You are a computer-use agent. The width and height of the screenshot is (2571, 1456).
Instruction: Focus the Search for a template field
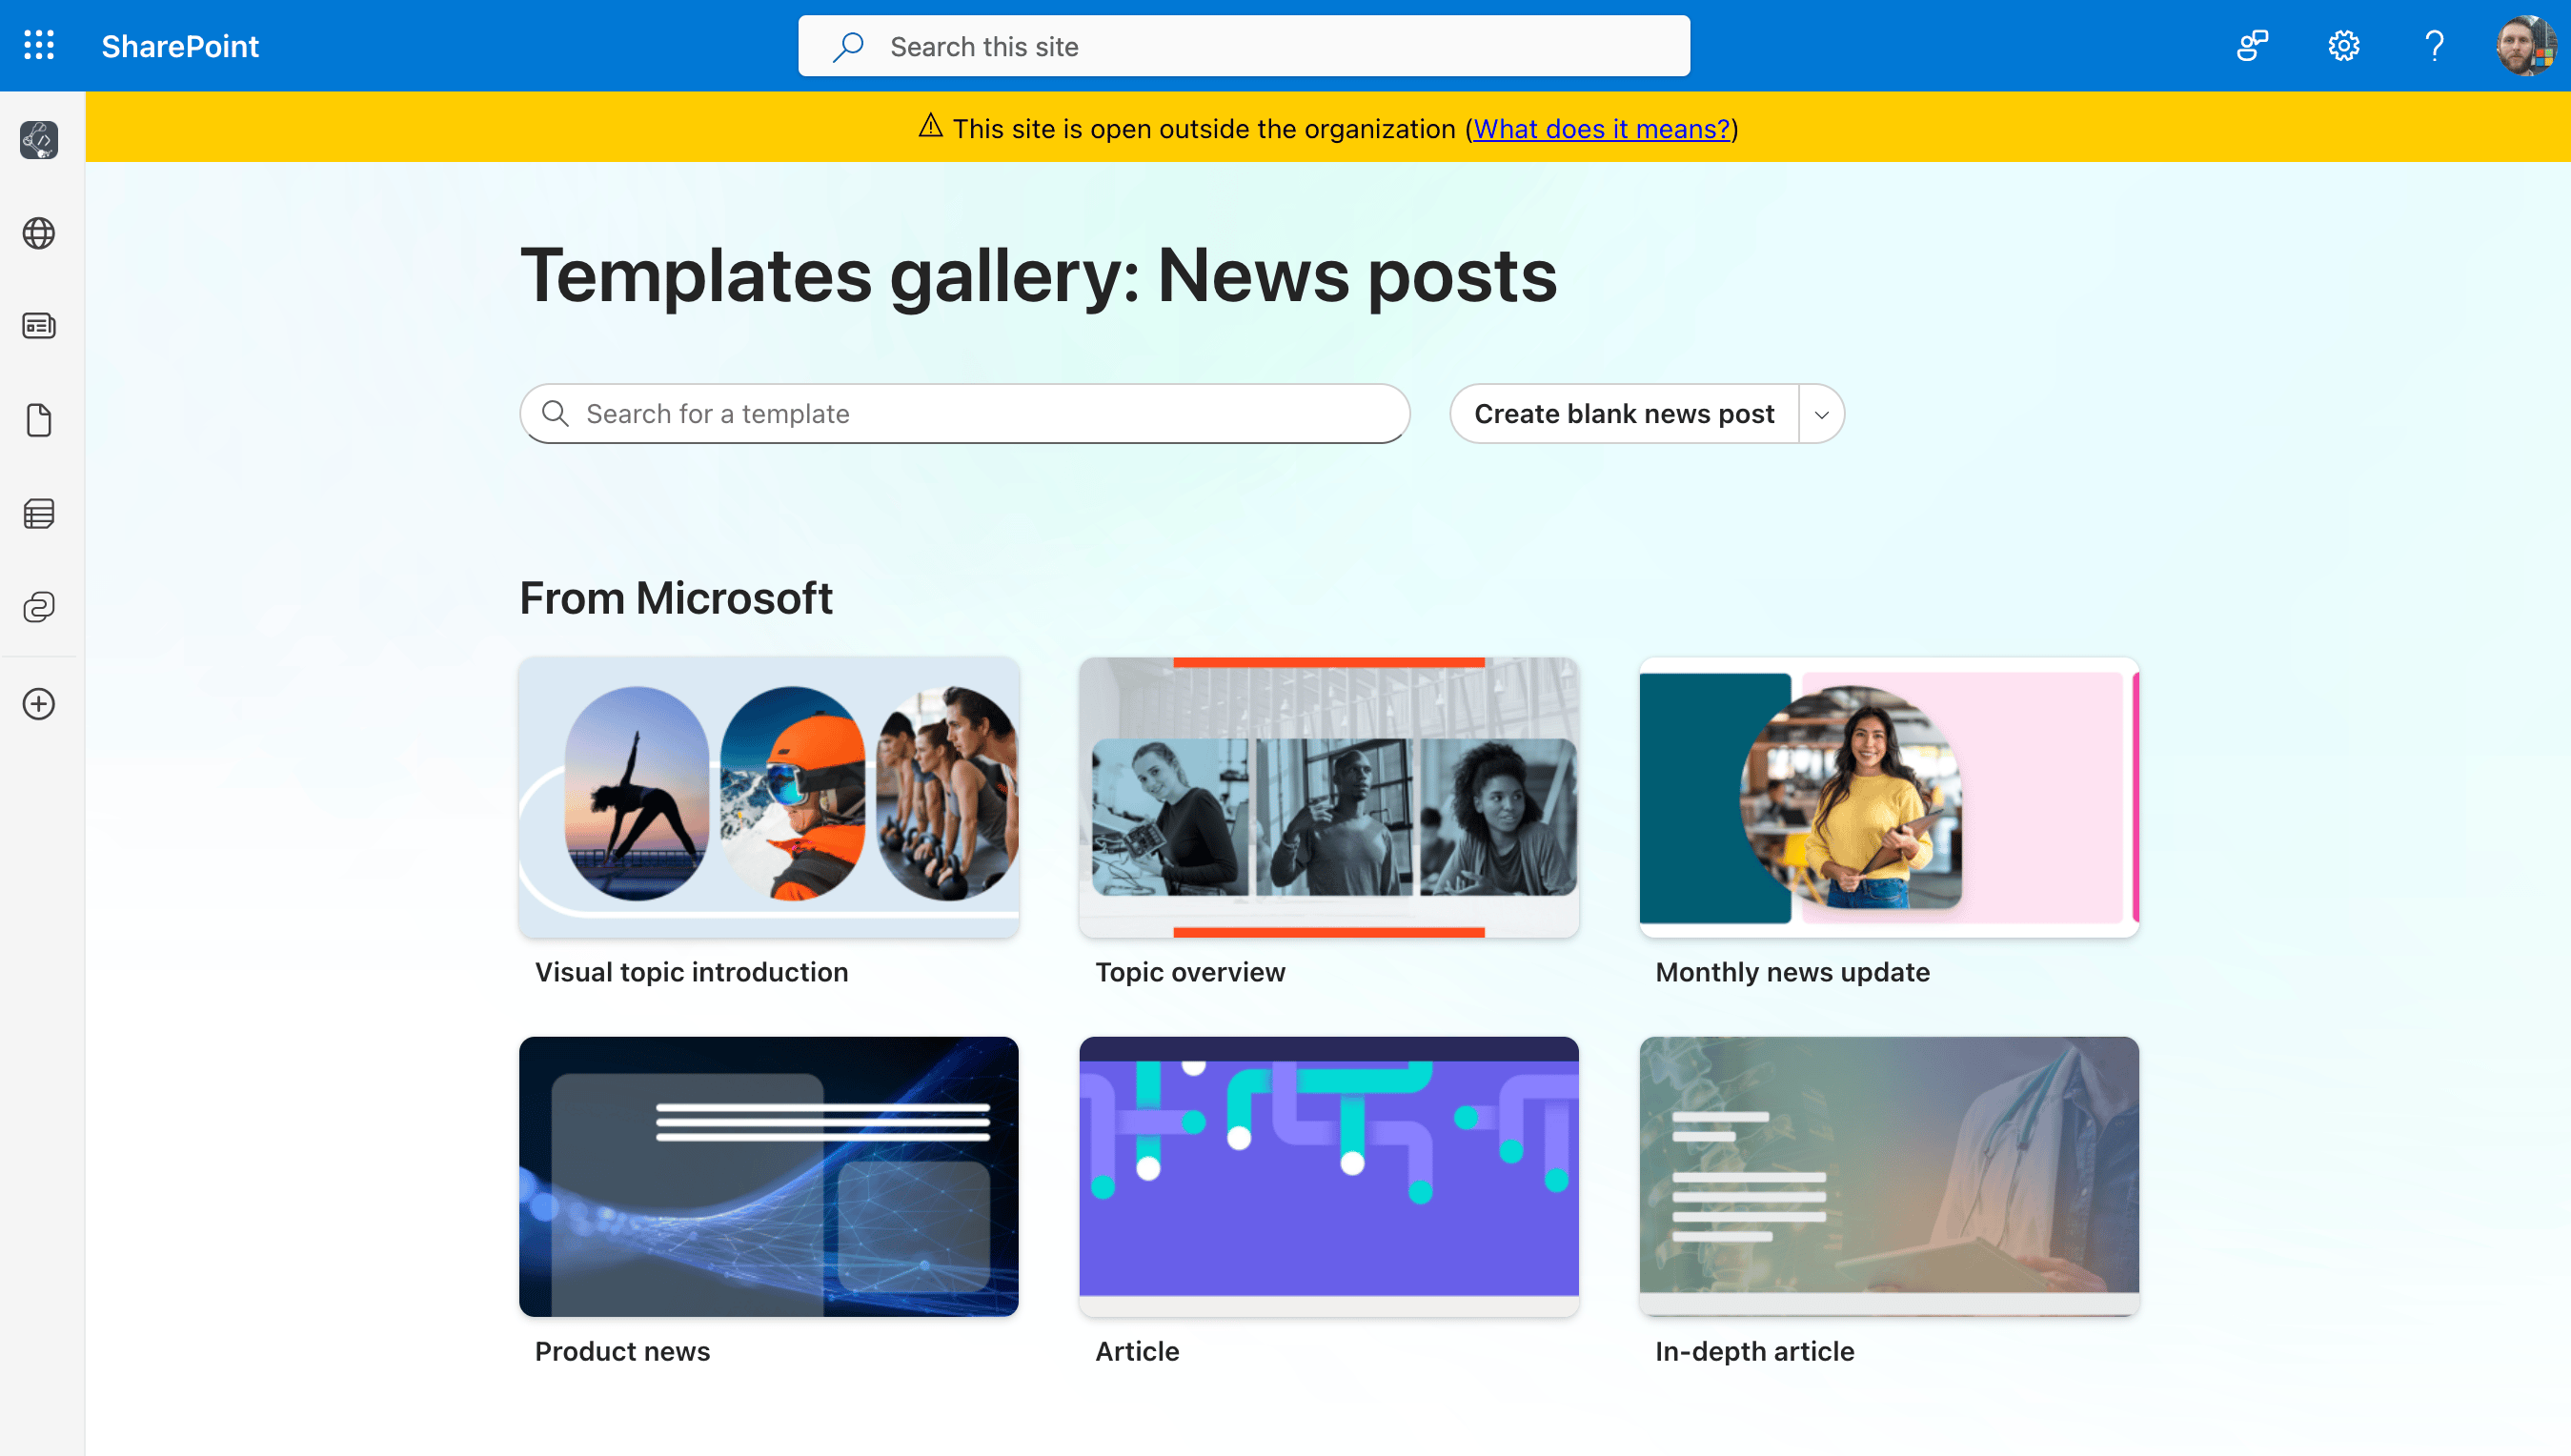965,414
